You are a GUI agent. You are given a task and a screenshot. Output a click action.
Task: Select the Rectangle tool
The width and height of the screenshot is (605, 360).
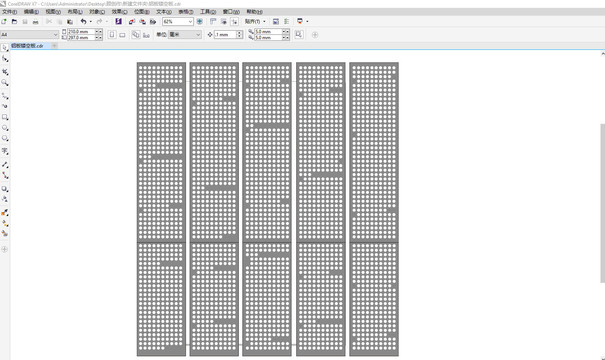[x=5, y=117]
